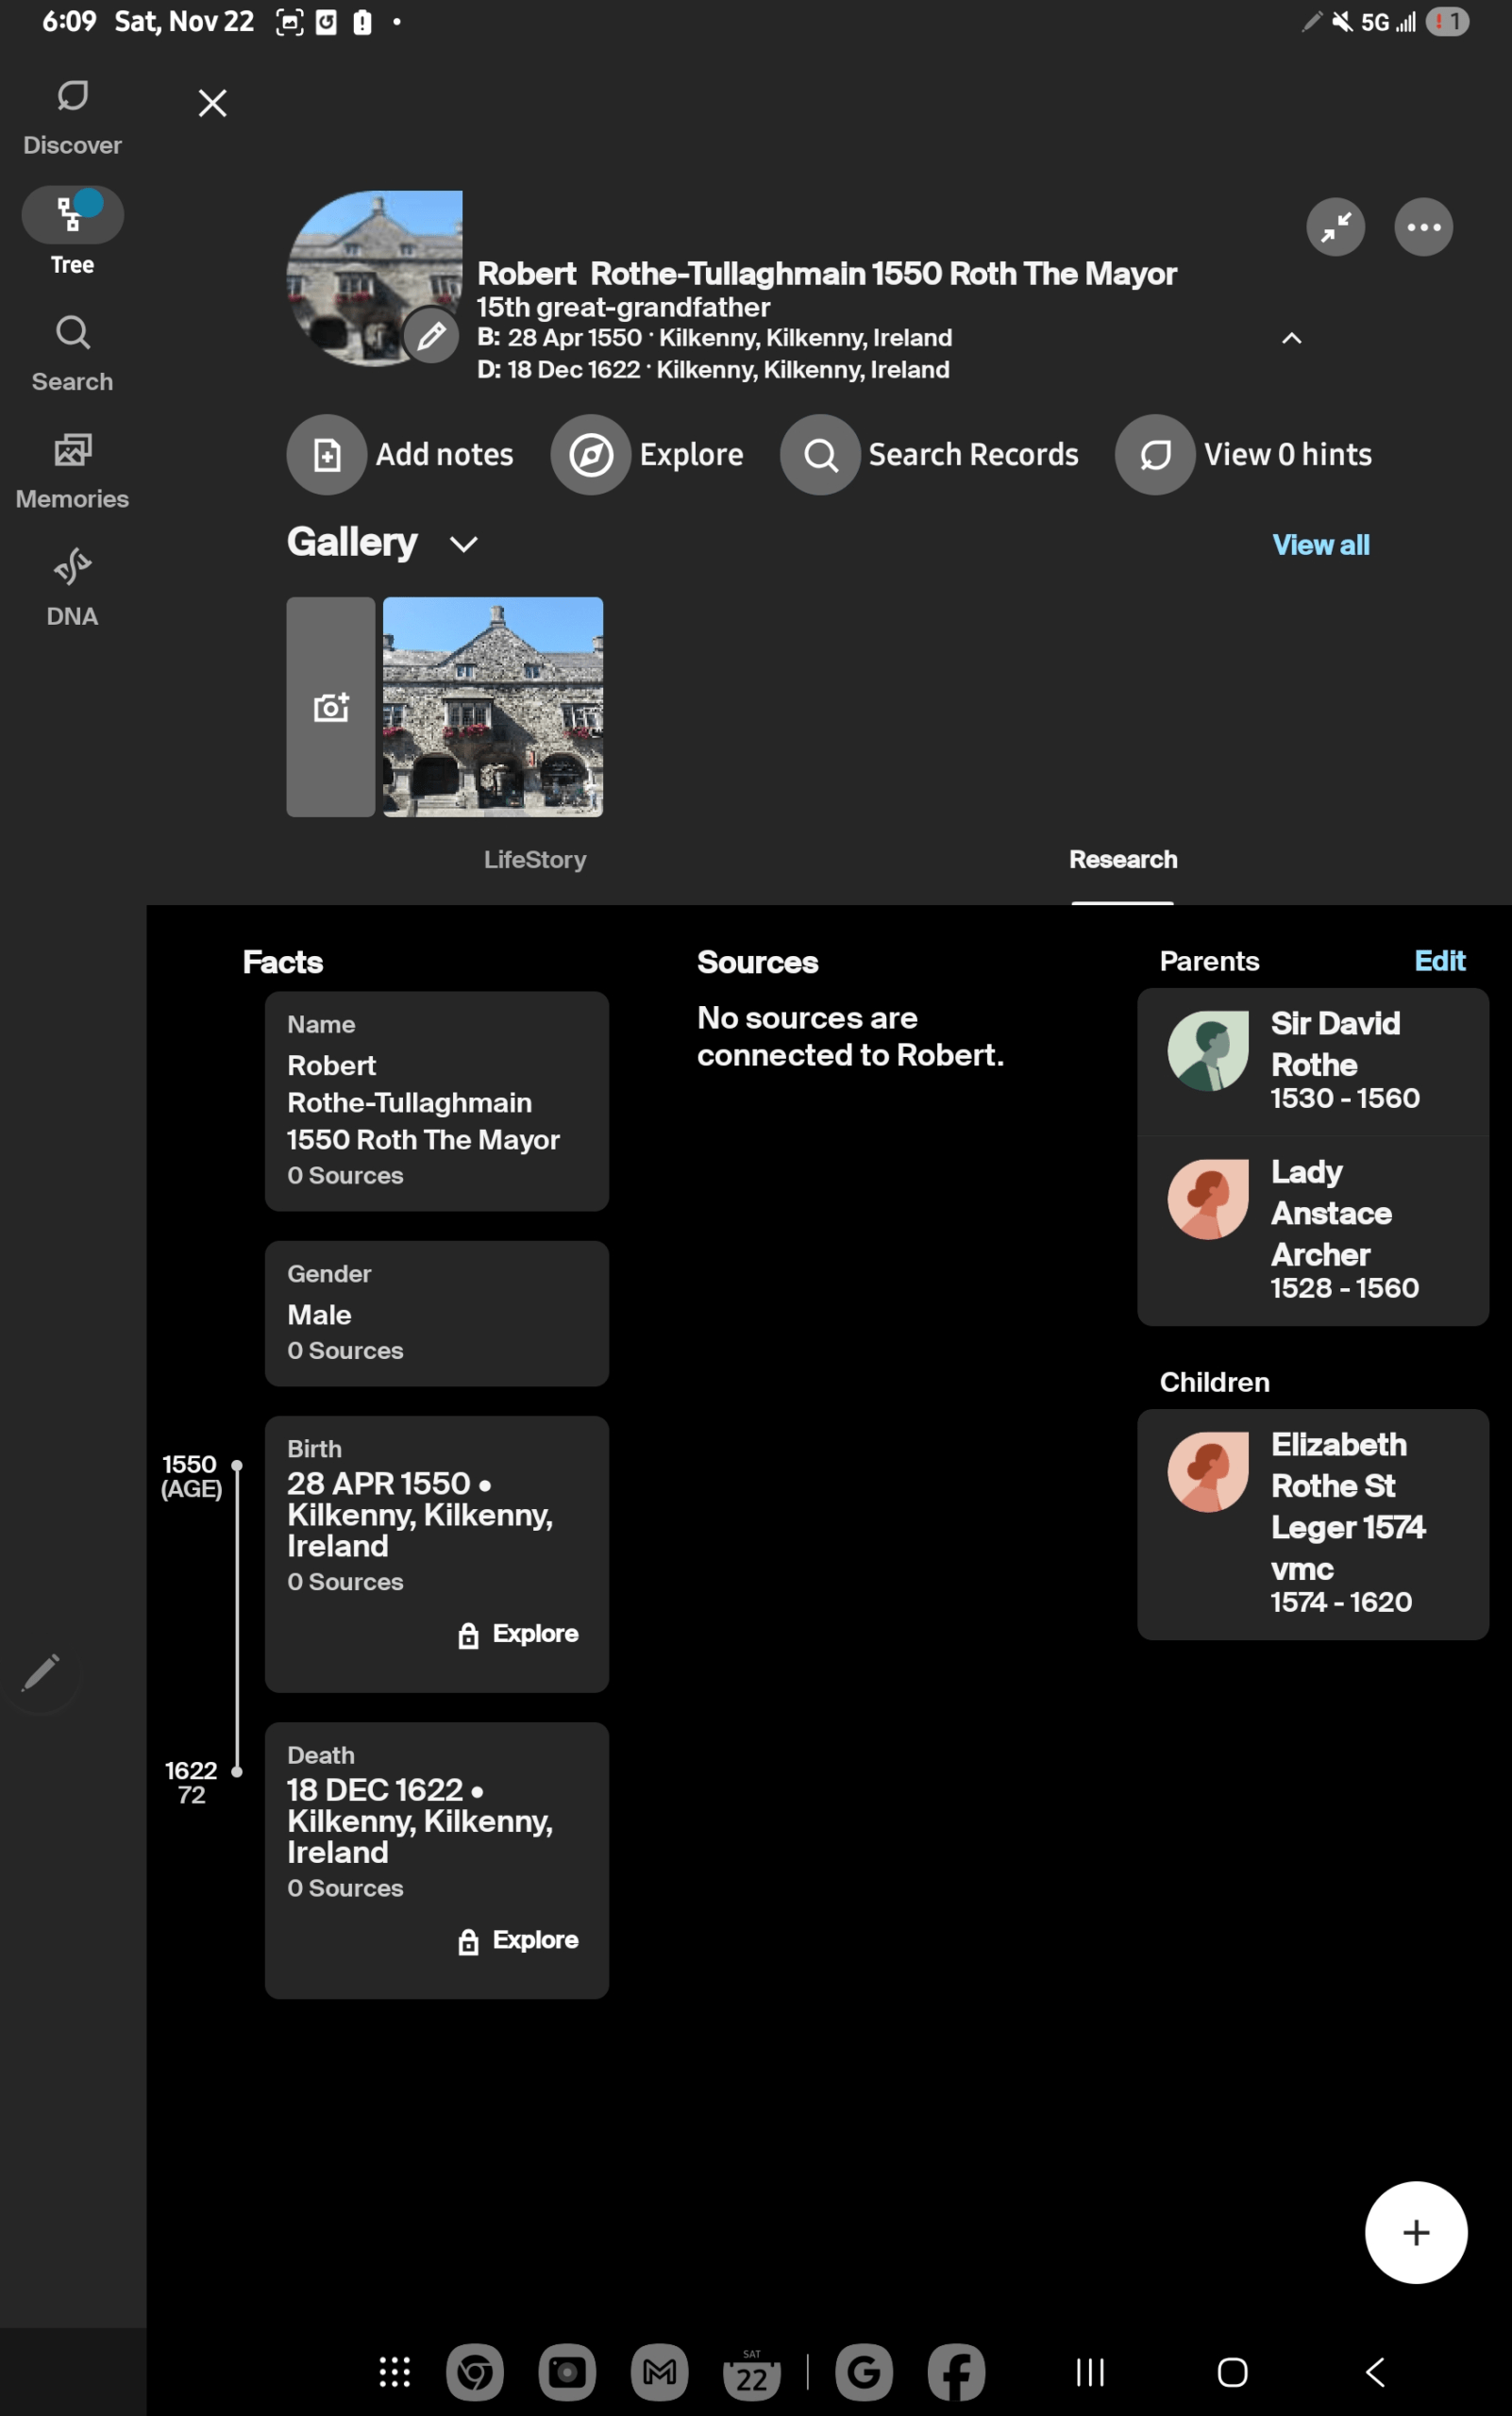Expand the Gallery dropdown

463,543
